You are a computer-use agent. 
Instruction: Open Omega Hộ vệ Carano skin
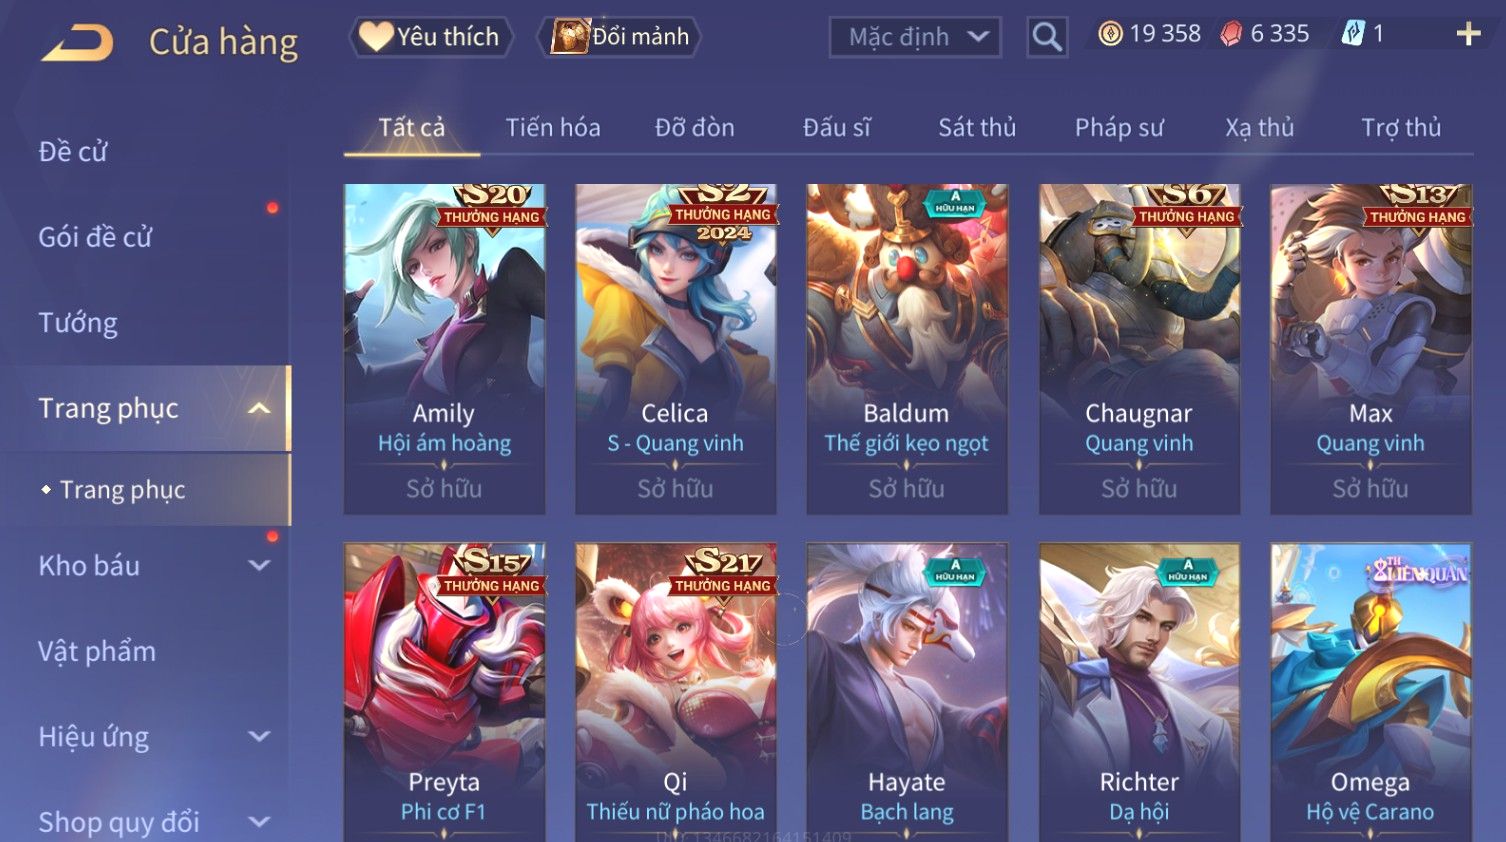tap(1370, 692)
